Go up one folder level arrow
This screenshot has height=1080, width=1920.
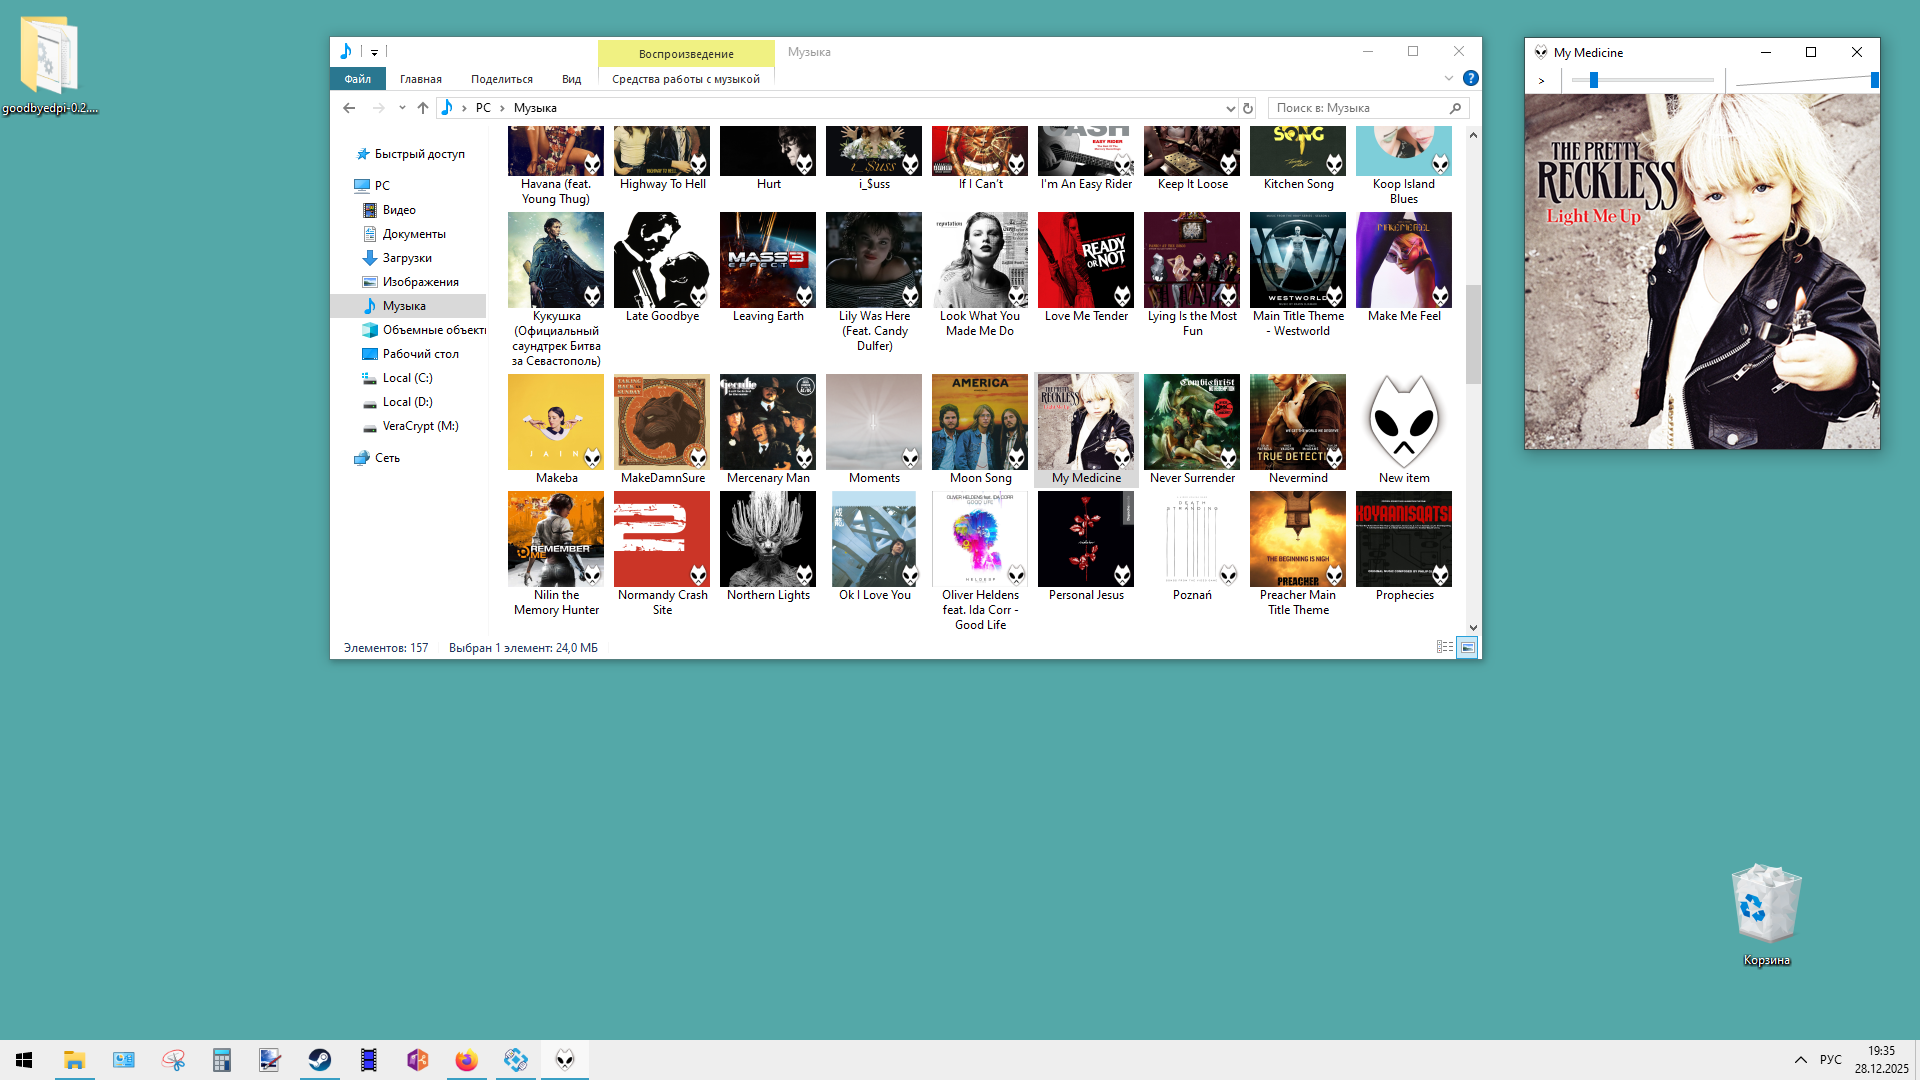click(x=423, y=108)
